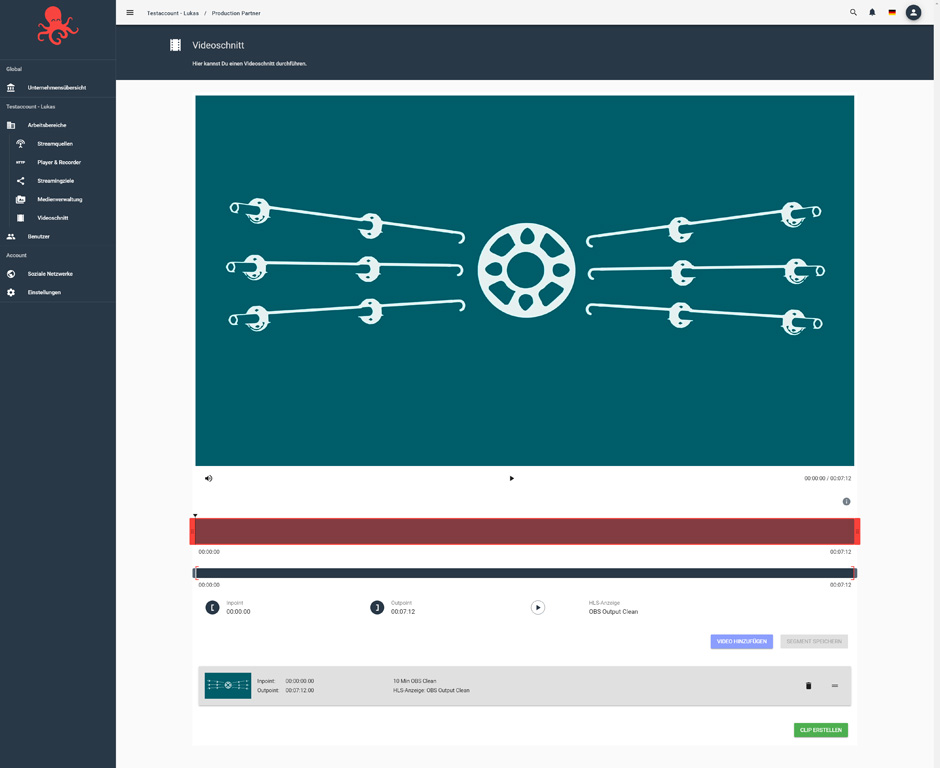Set the Inpoint bracket marker
The image size is (940, 768).
tap(212, 608)
